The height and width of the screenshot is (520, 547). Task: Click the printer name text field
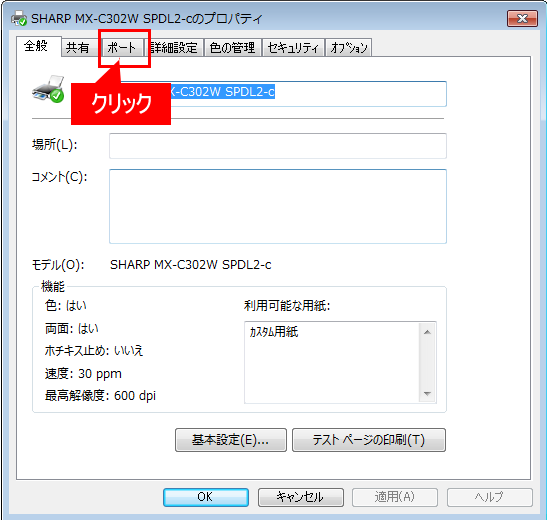(x=278, y=94)
